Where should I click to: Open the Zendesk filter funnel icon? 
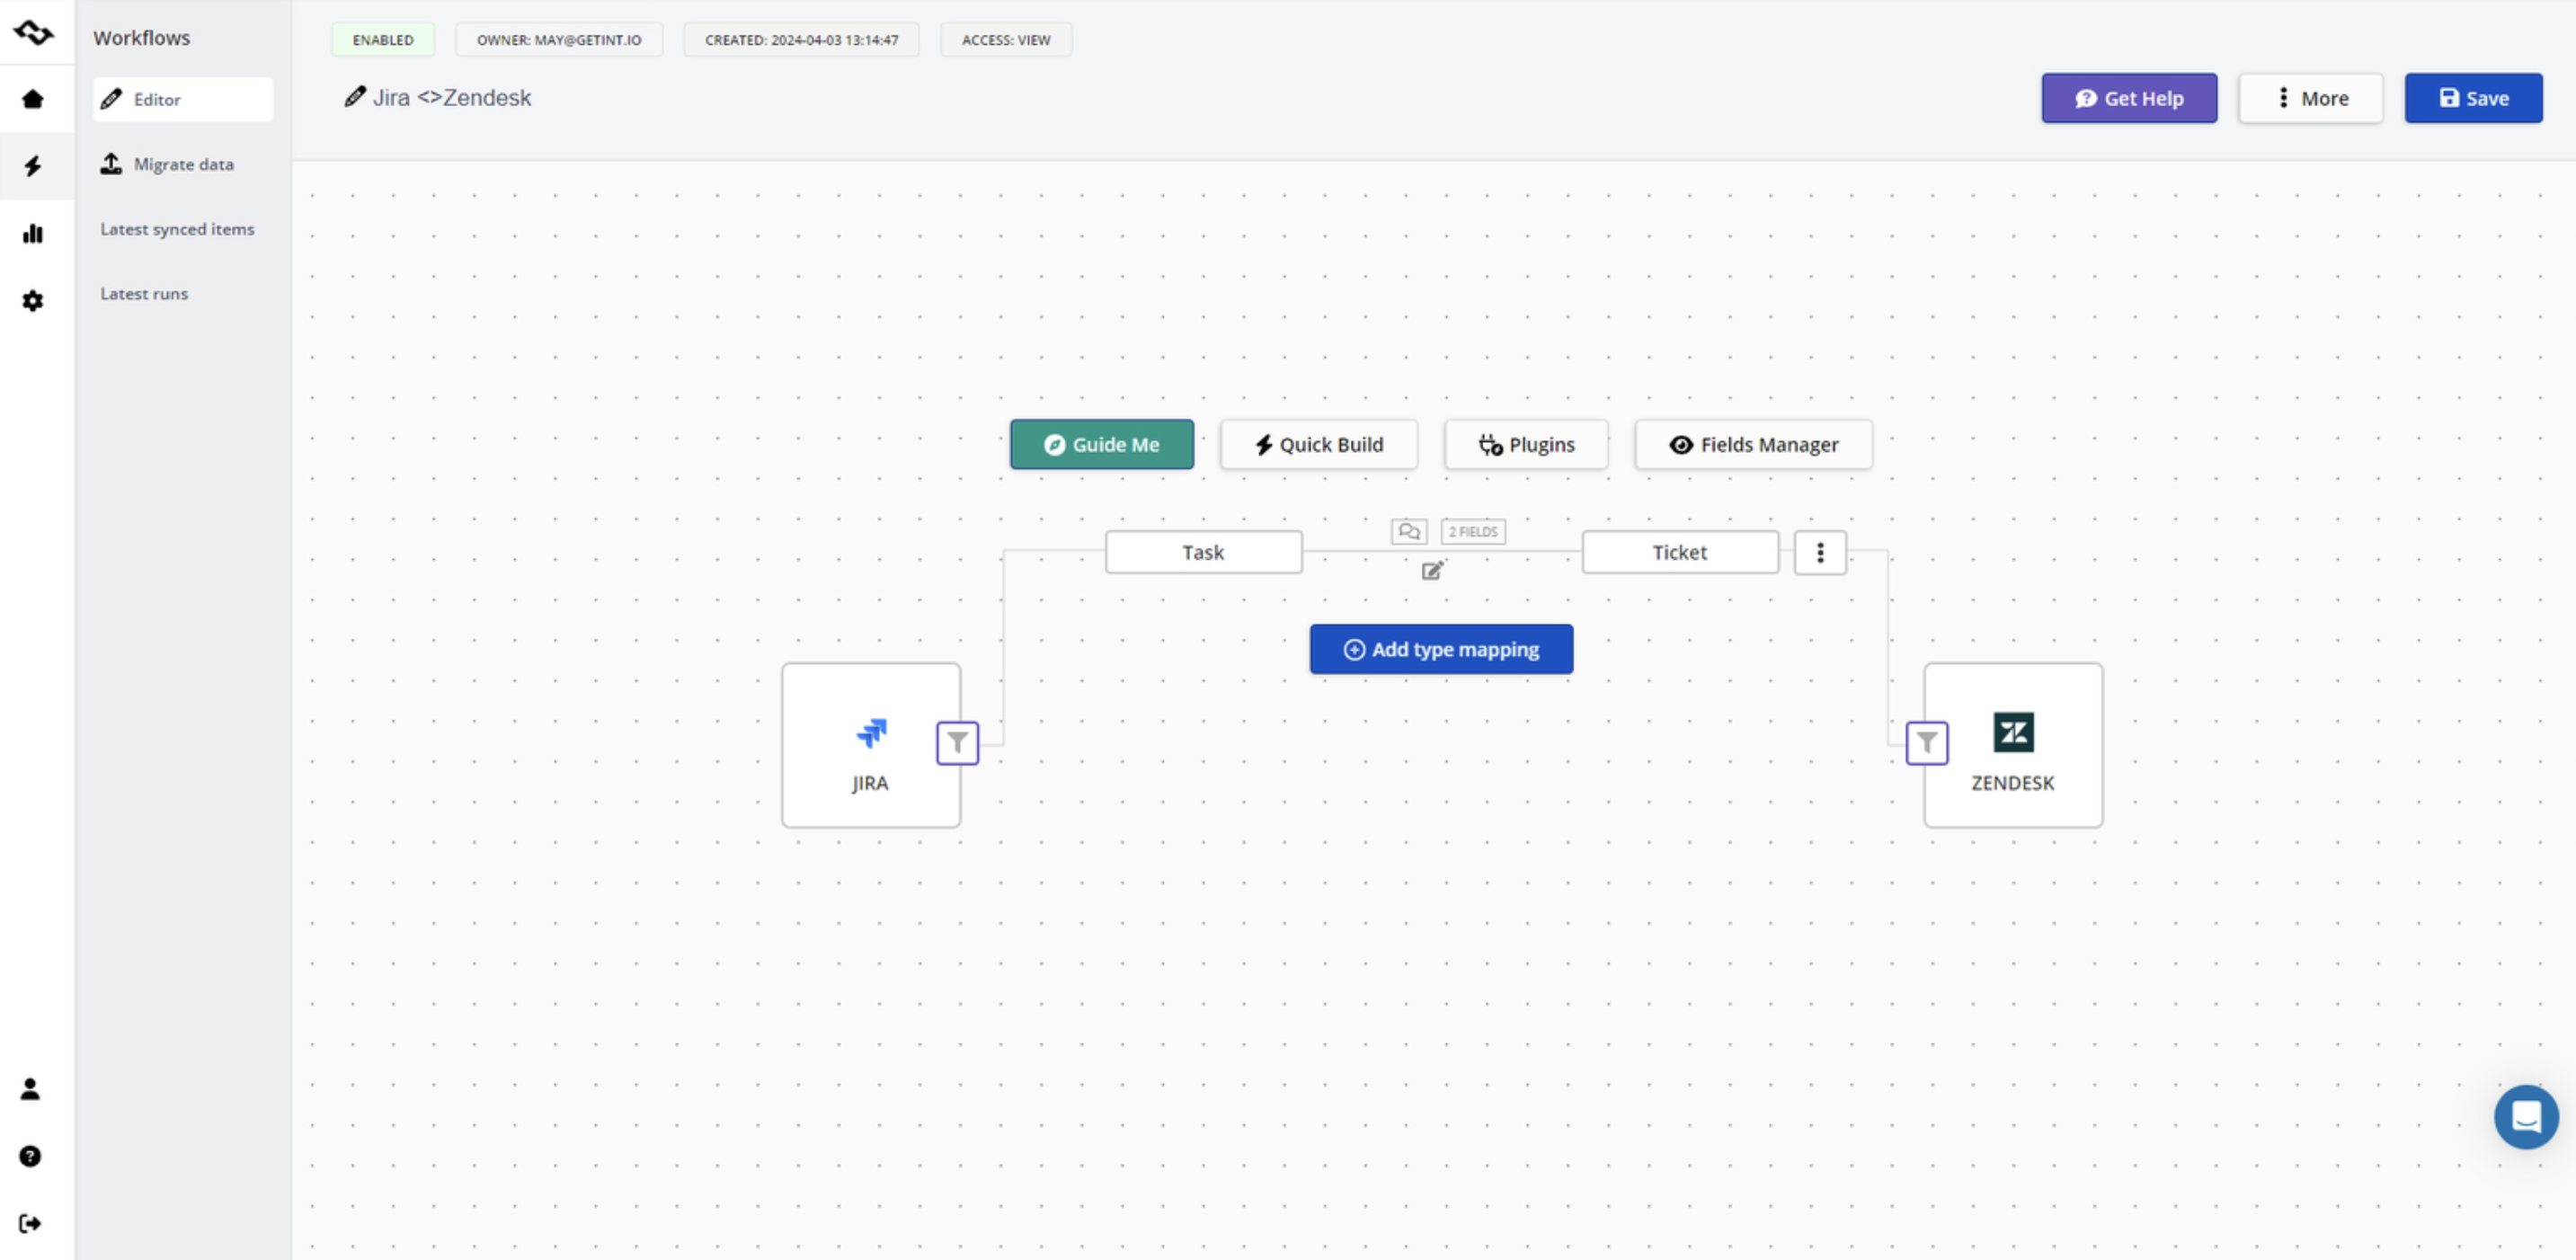(x=1926, y=743)
